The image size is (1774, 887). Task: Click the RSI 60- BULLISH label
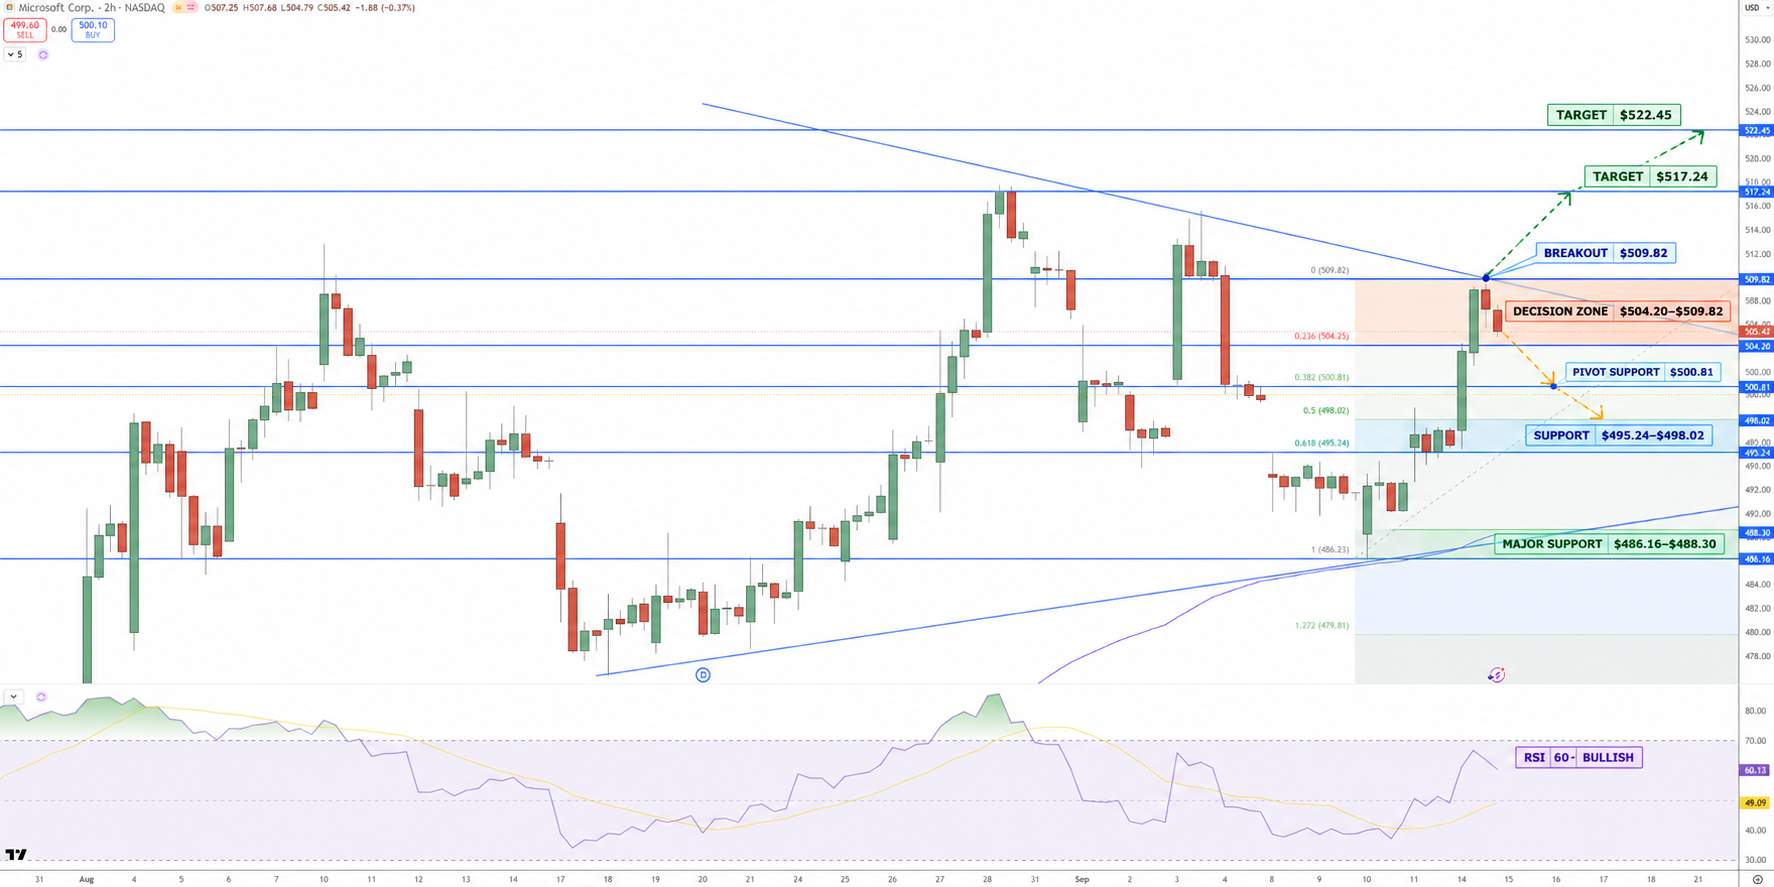1578,757
